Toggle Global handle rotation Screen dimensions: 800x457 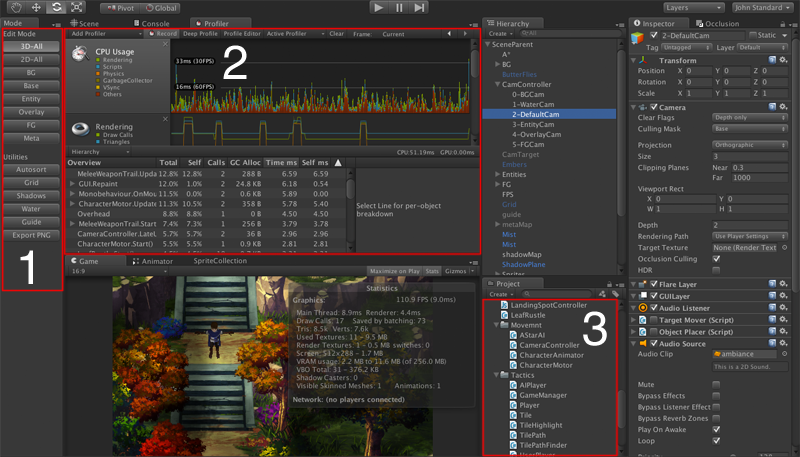click(161, 8)
